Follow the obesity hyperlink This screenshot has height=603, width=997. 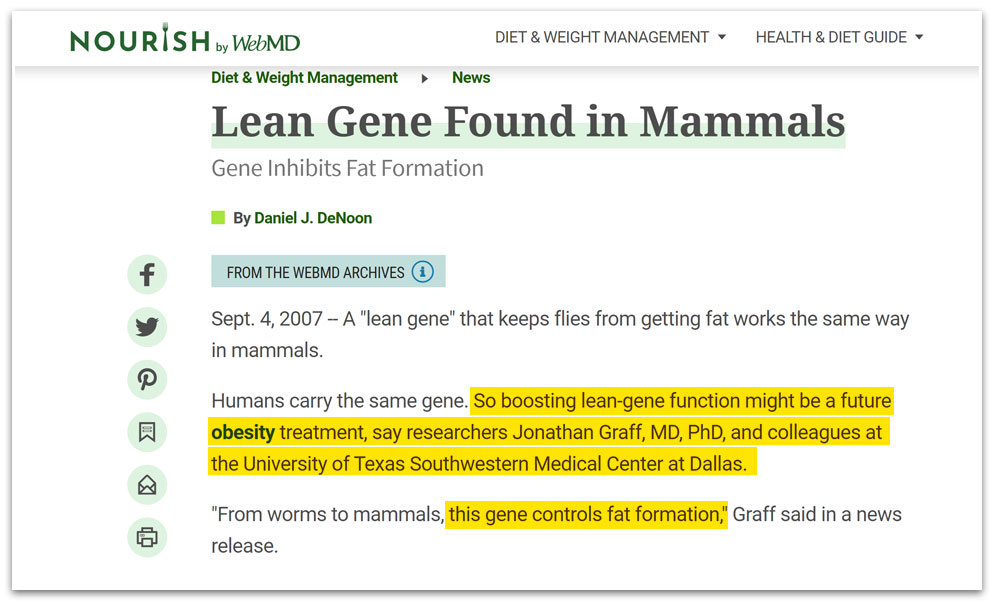pyautogui.click(x=242, y=433)
